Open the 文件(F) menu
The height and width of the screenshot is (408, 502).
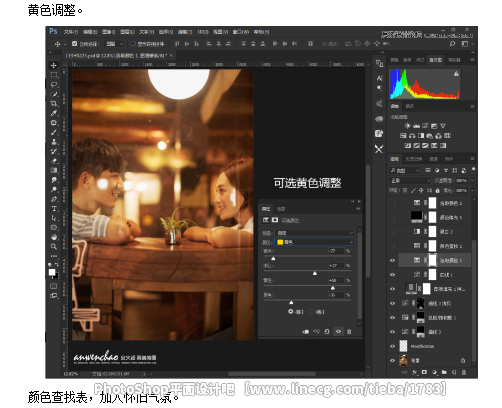coord(71,32)
